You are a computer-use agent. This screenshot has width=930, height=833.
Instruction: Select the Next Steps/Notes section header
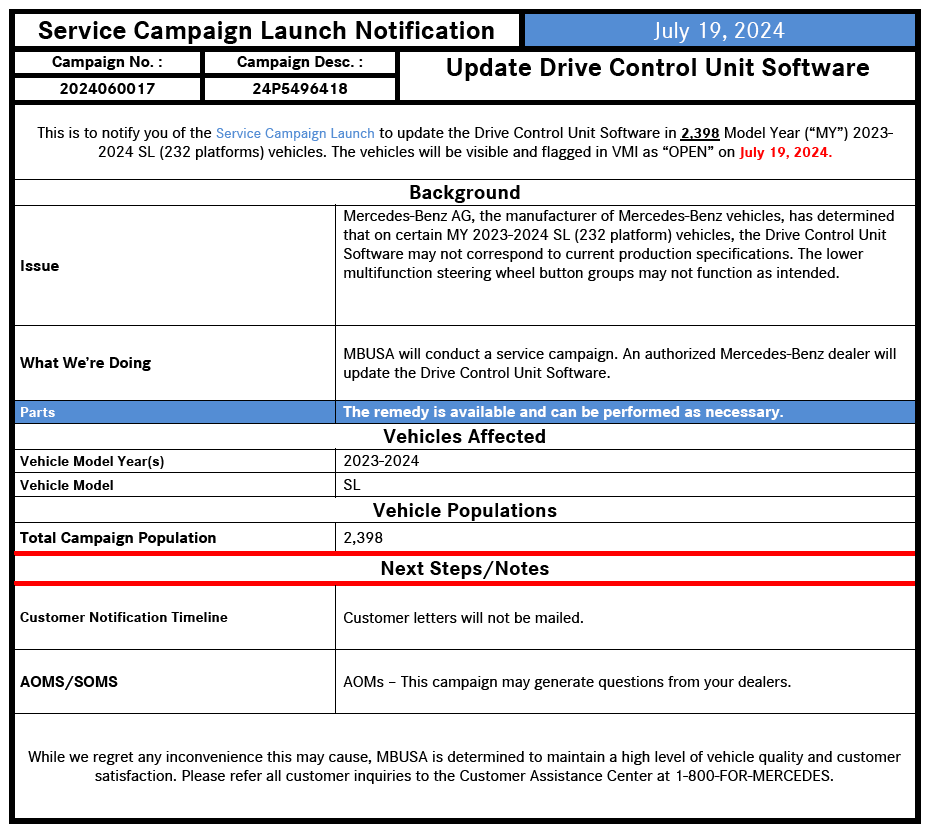pos(464,569)
